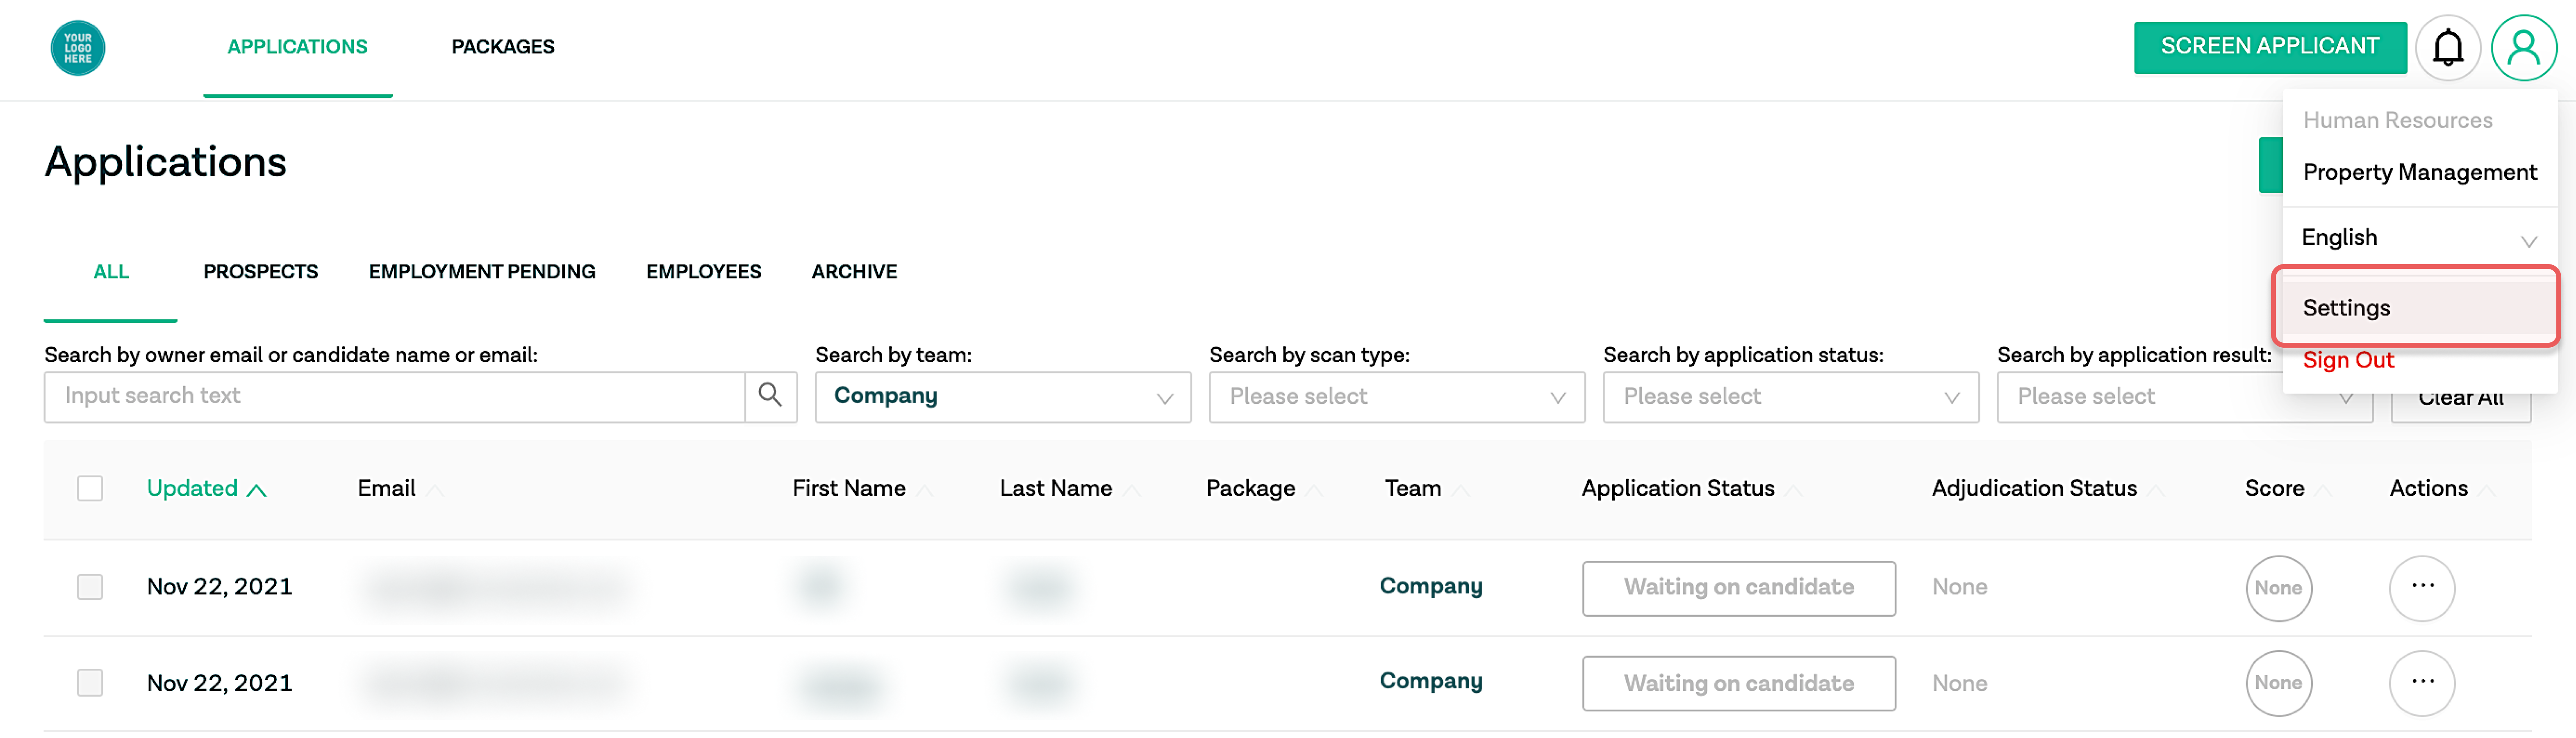Click the Screen Applicant button
2576x738 pixels.
2270,47
